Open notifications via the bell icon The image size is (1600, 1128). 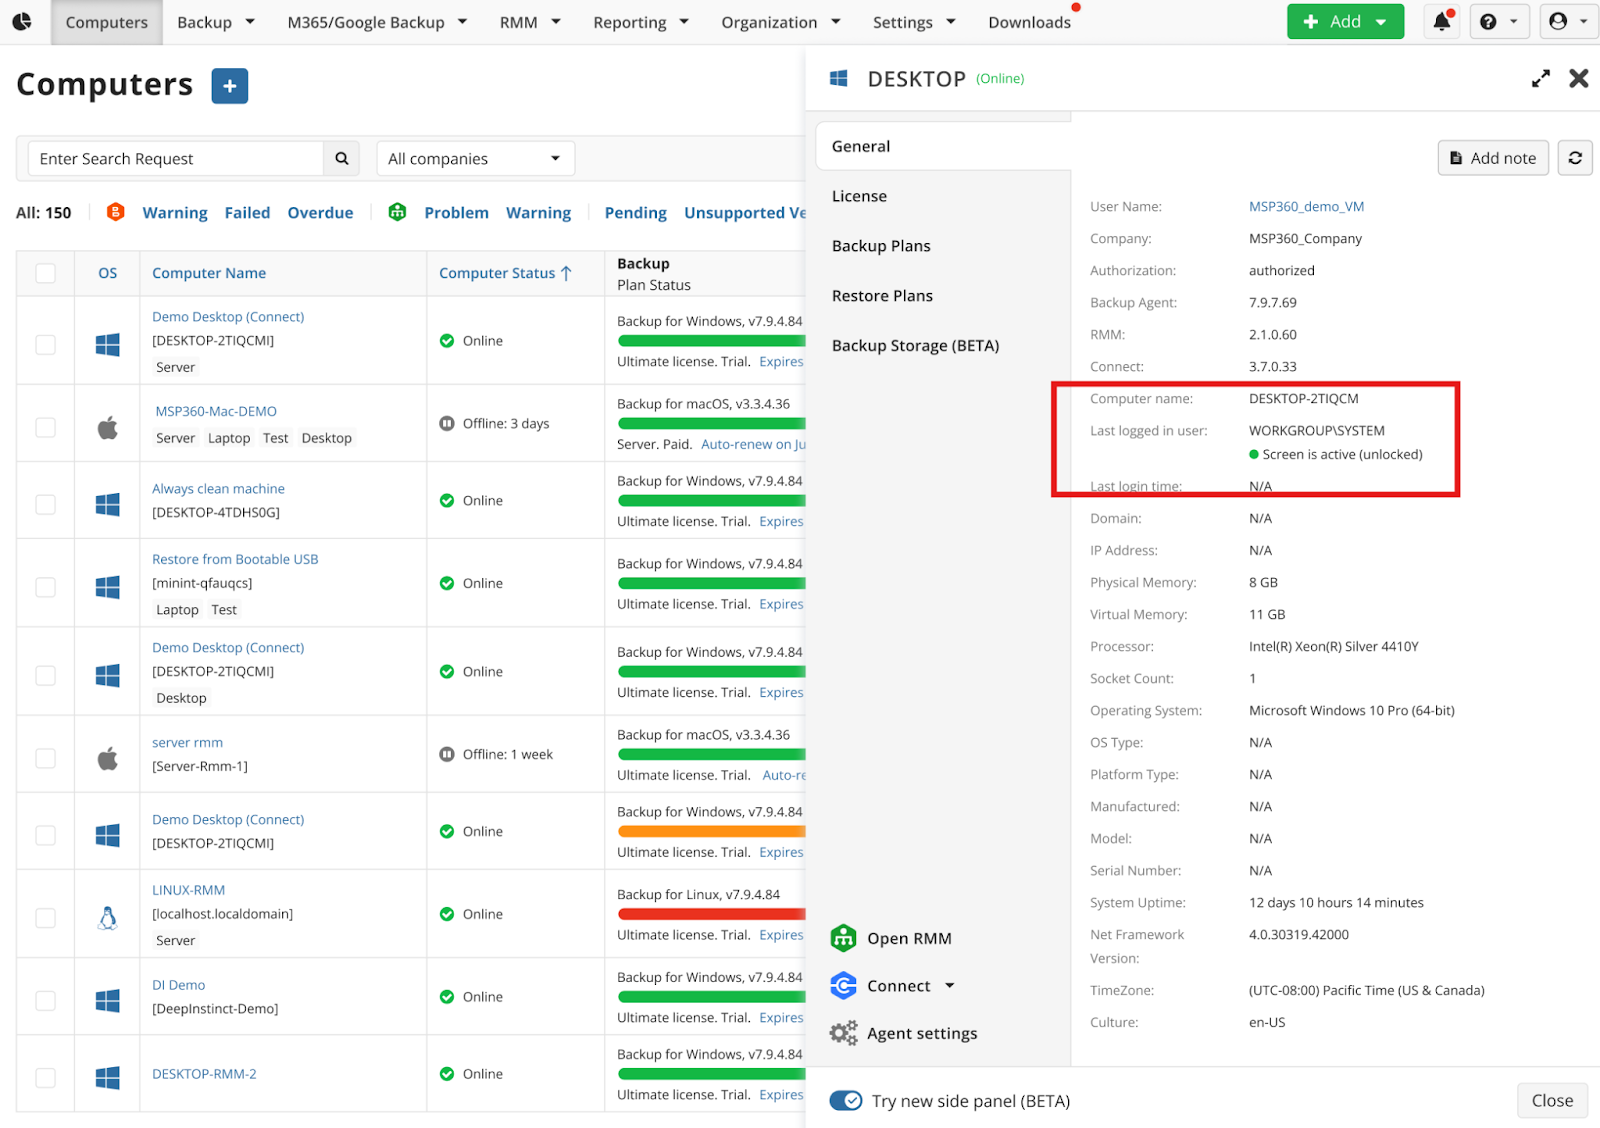[1441, 21]
